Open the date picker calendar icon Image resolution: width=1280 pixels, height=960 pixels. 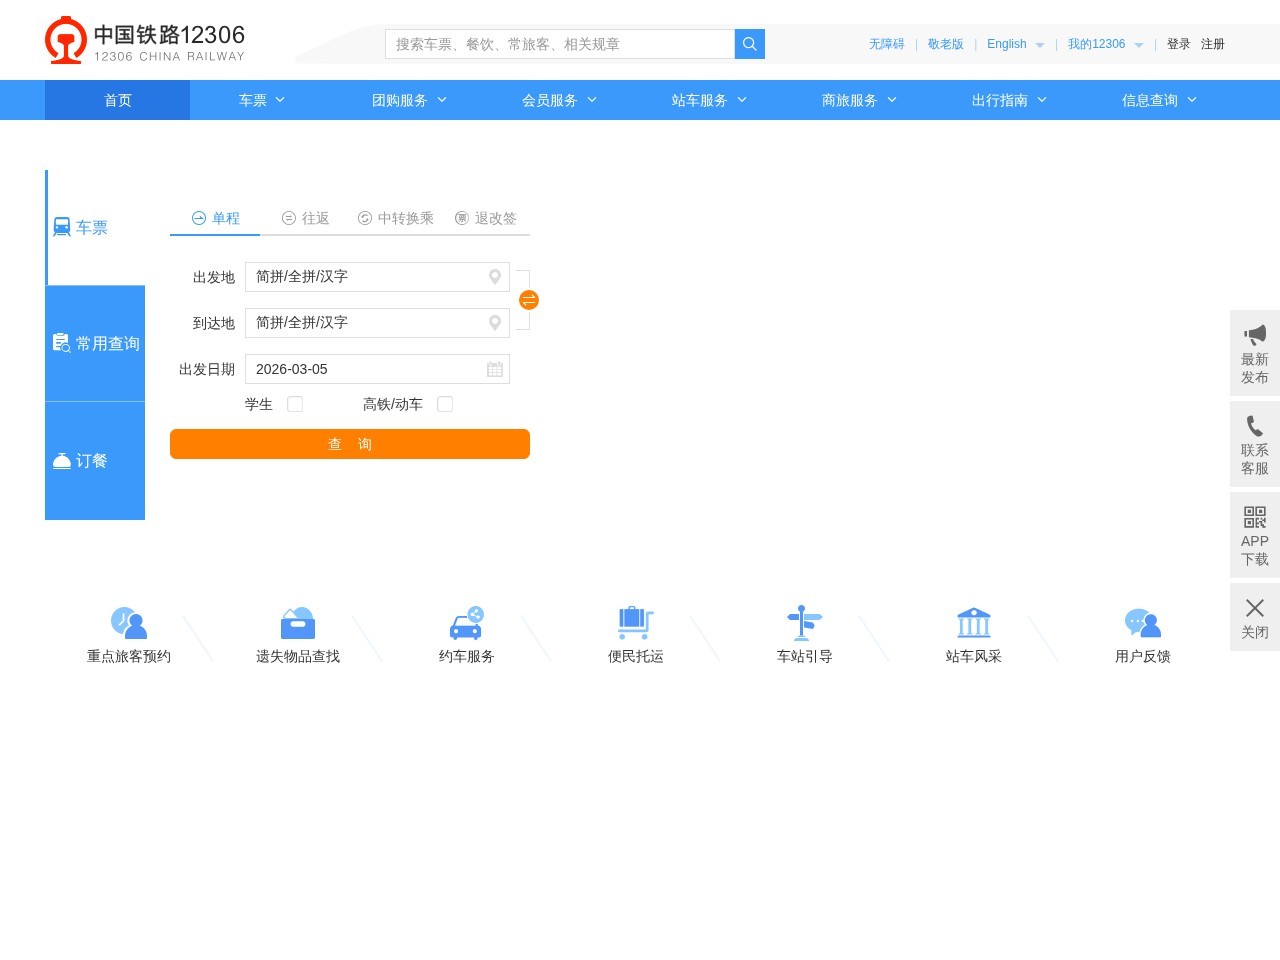tap(494, 369)
